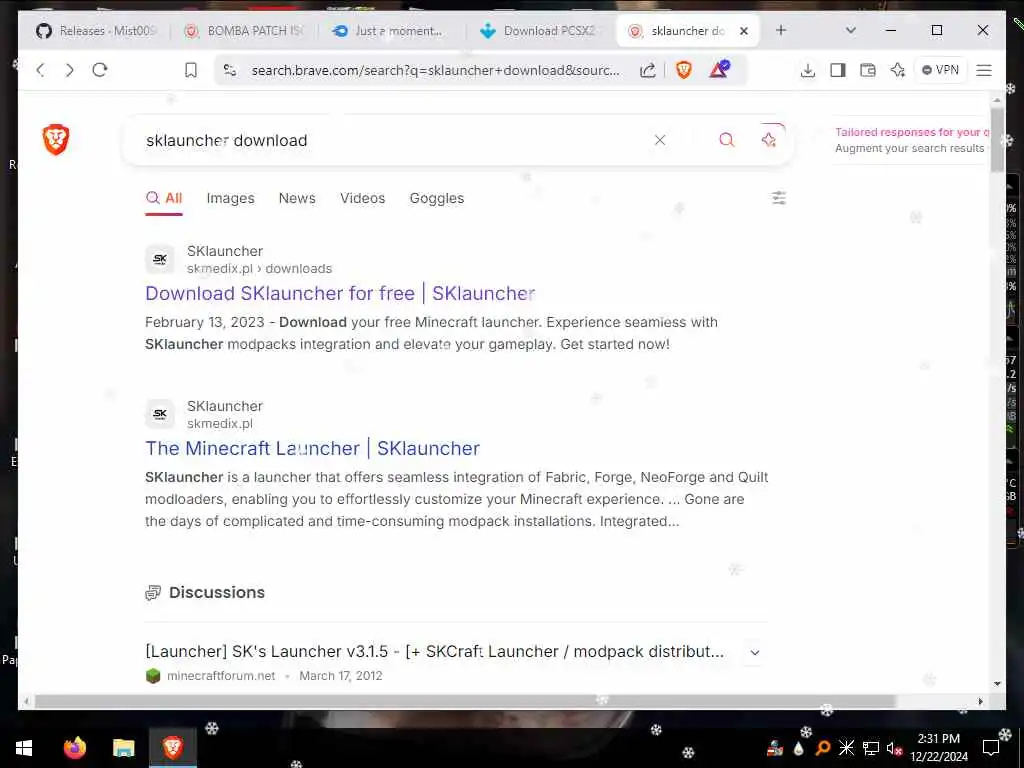1024x768 pixels.
Task: Click scroll right arrow
Action: (x=980, y=701)
